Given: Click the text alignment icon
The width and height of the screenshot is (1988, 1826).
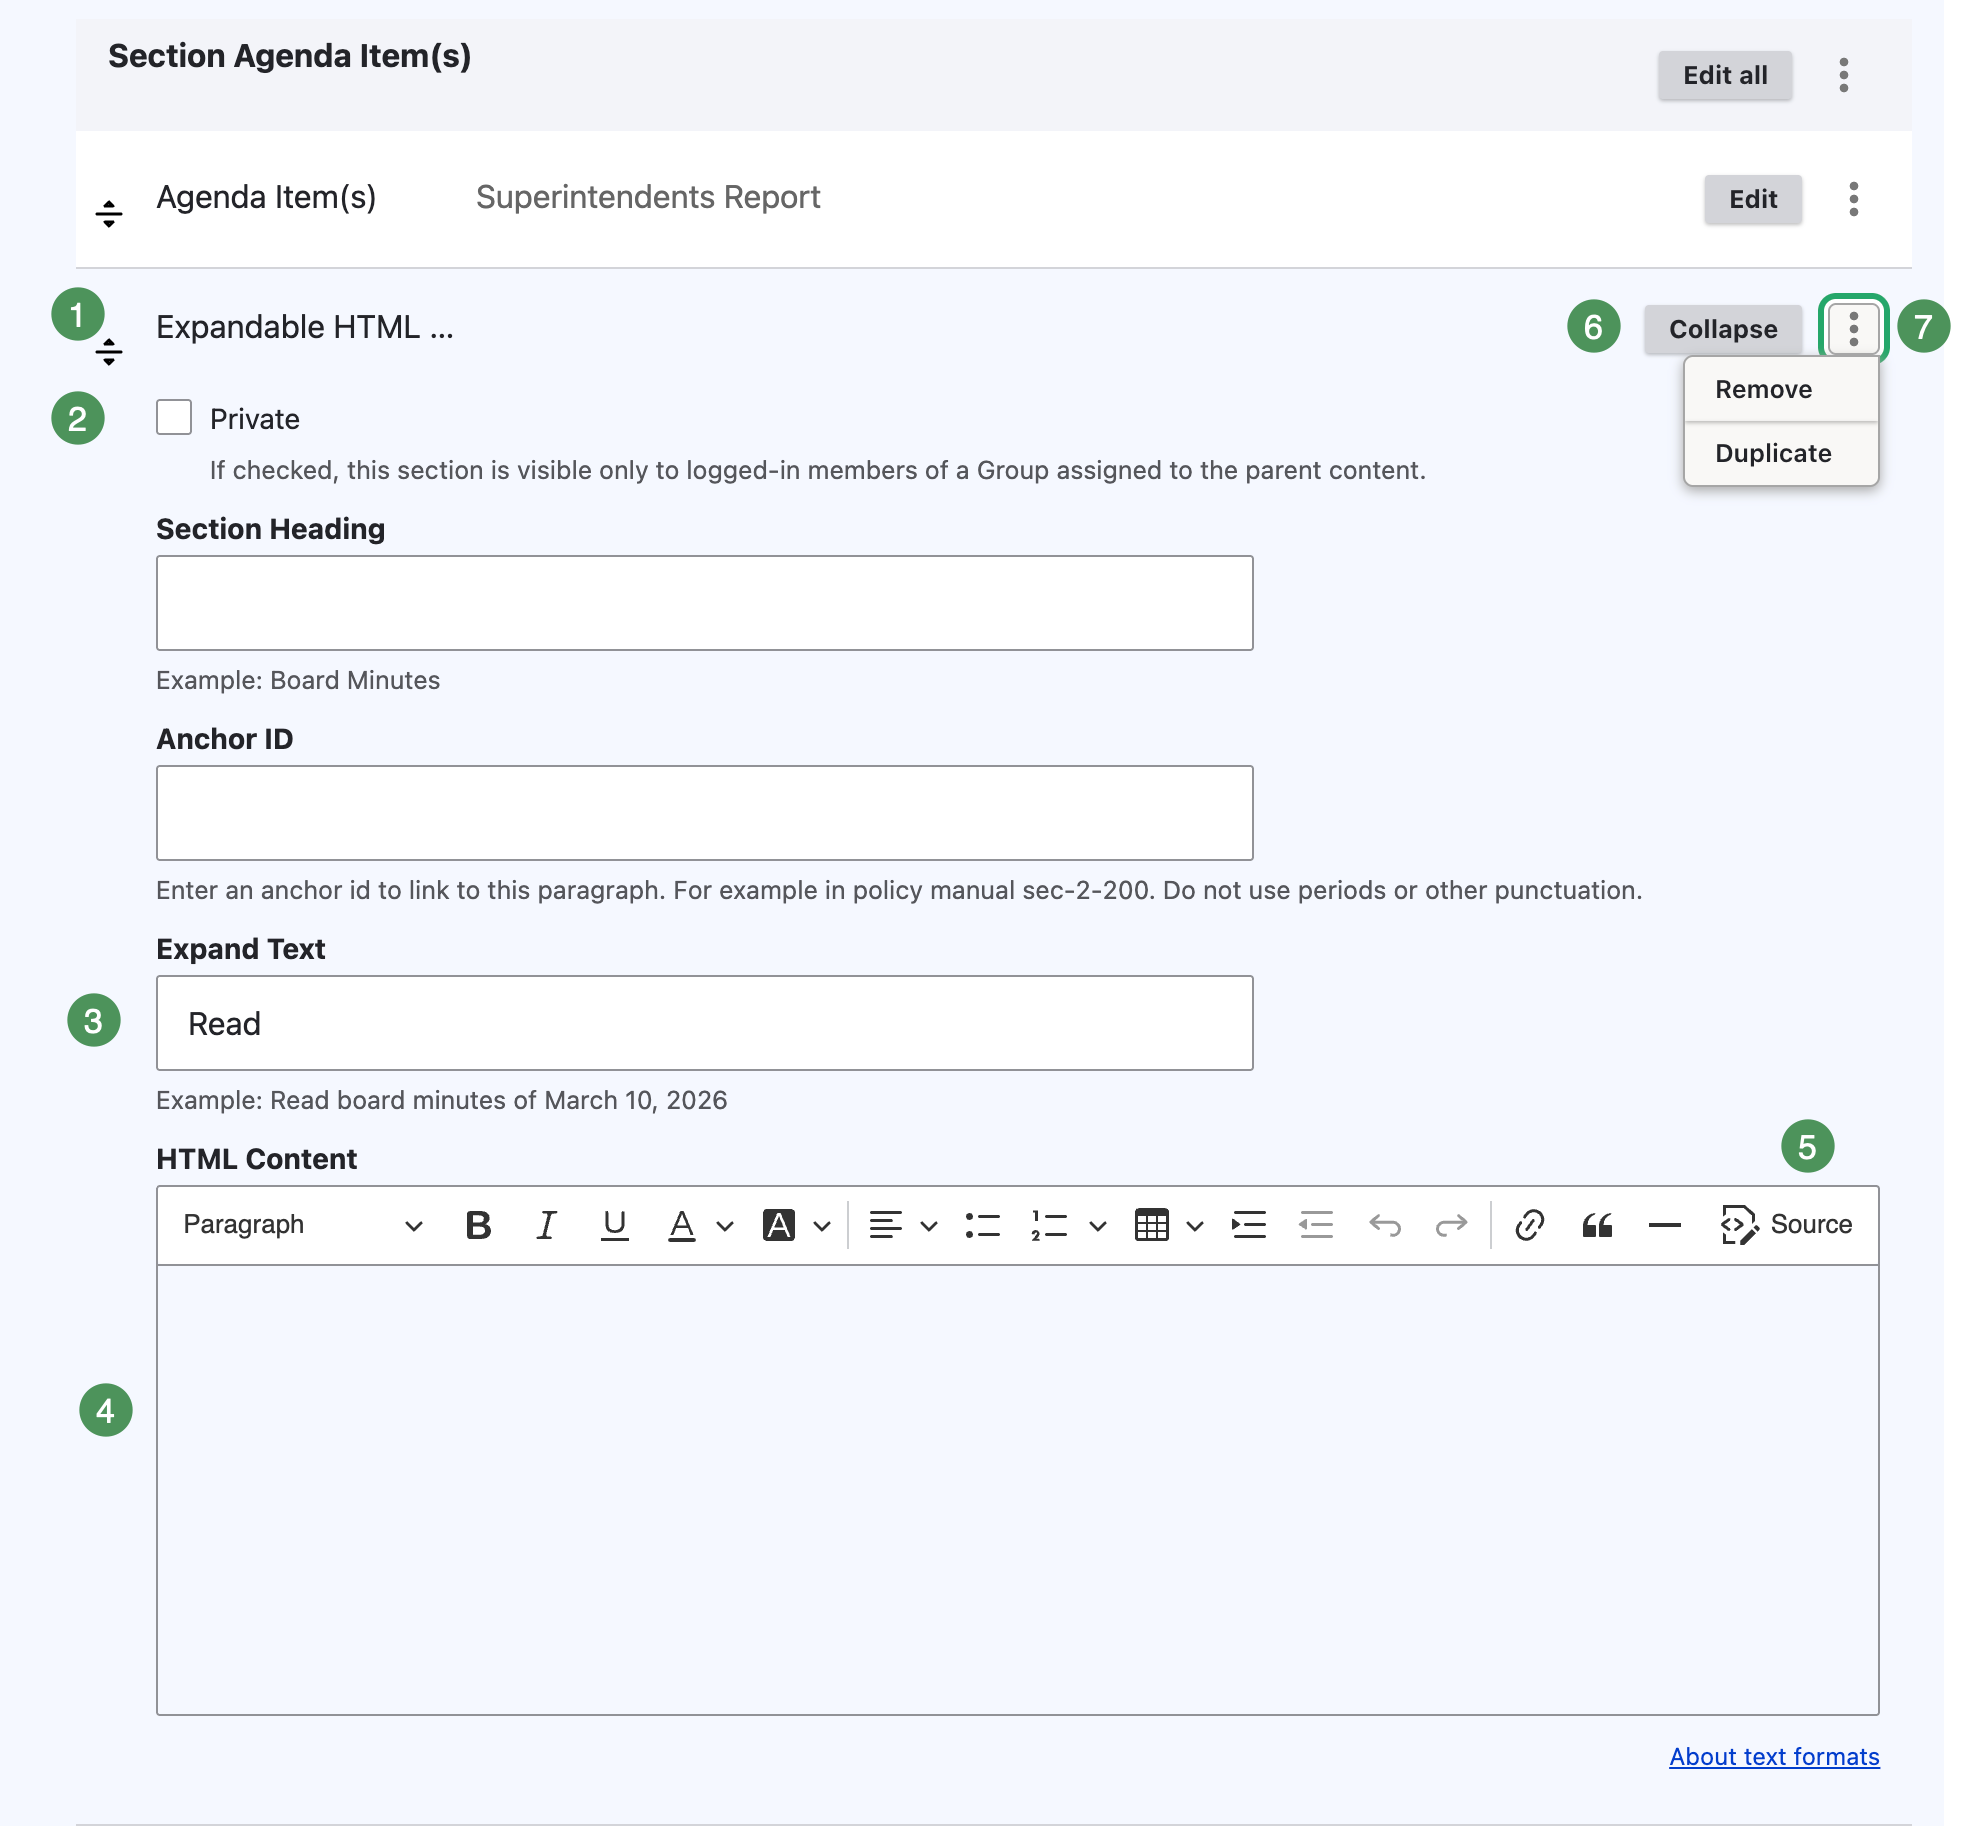Looking at the screenshot, I should (885, 1225).
